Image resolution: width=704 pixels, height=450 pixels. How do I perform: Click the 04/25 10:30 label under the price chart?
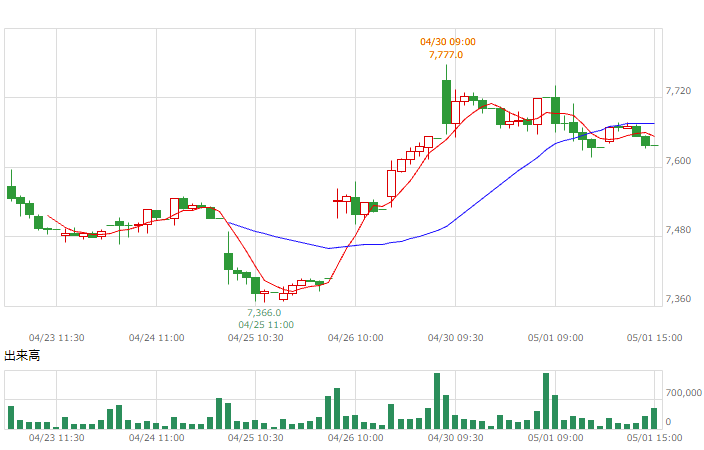click(255, 338)
